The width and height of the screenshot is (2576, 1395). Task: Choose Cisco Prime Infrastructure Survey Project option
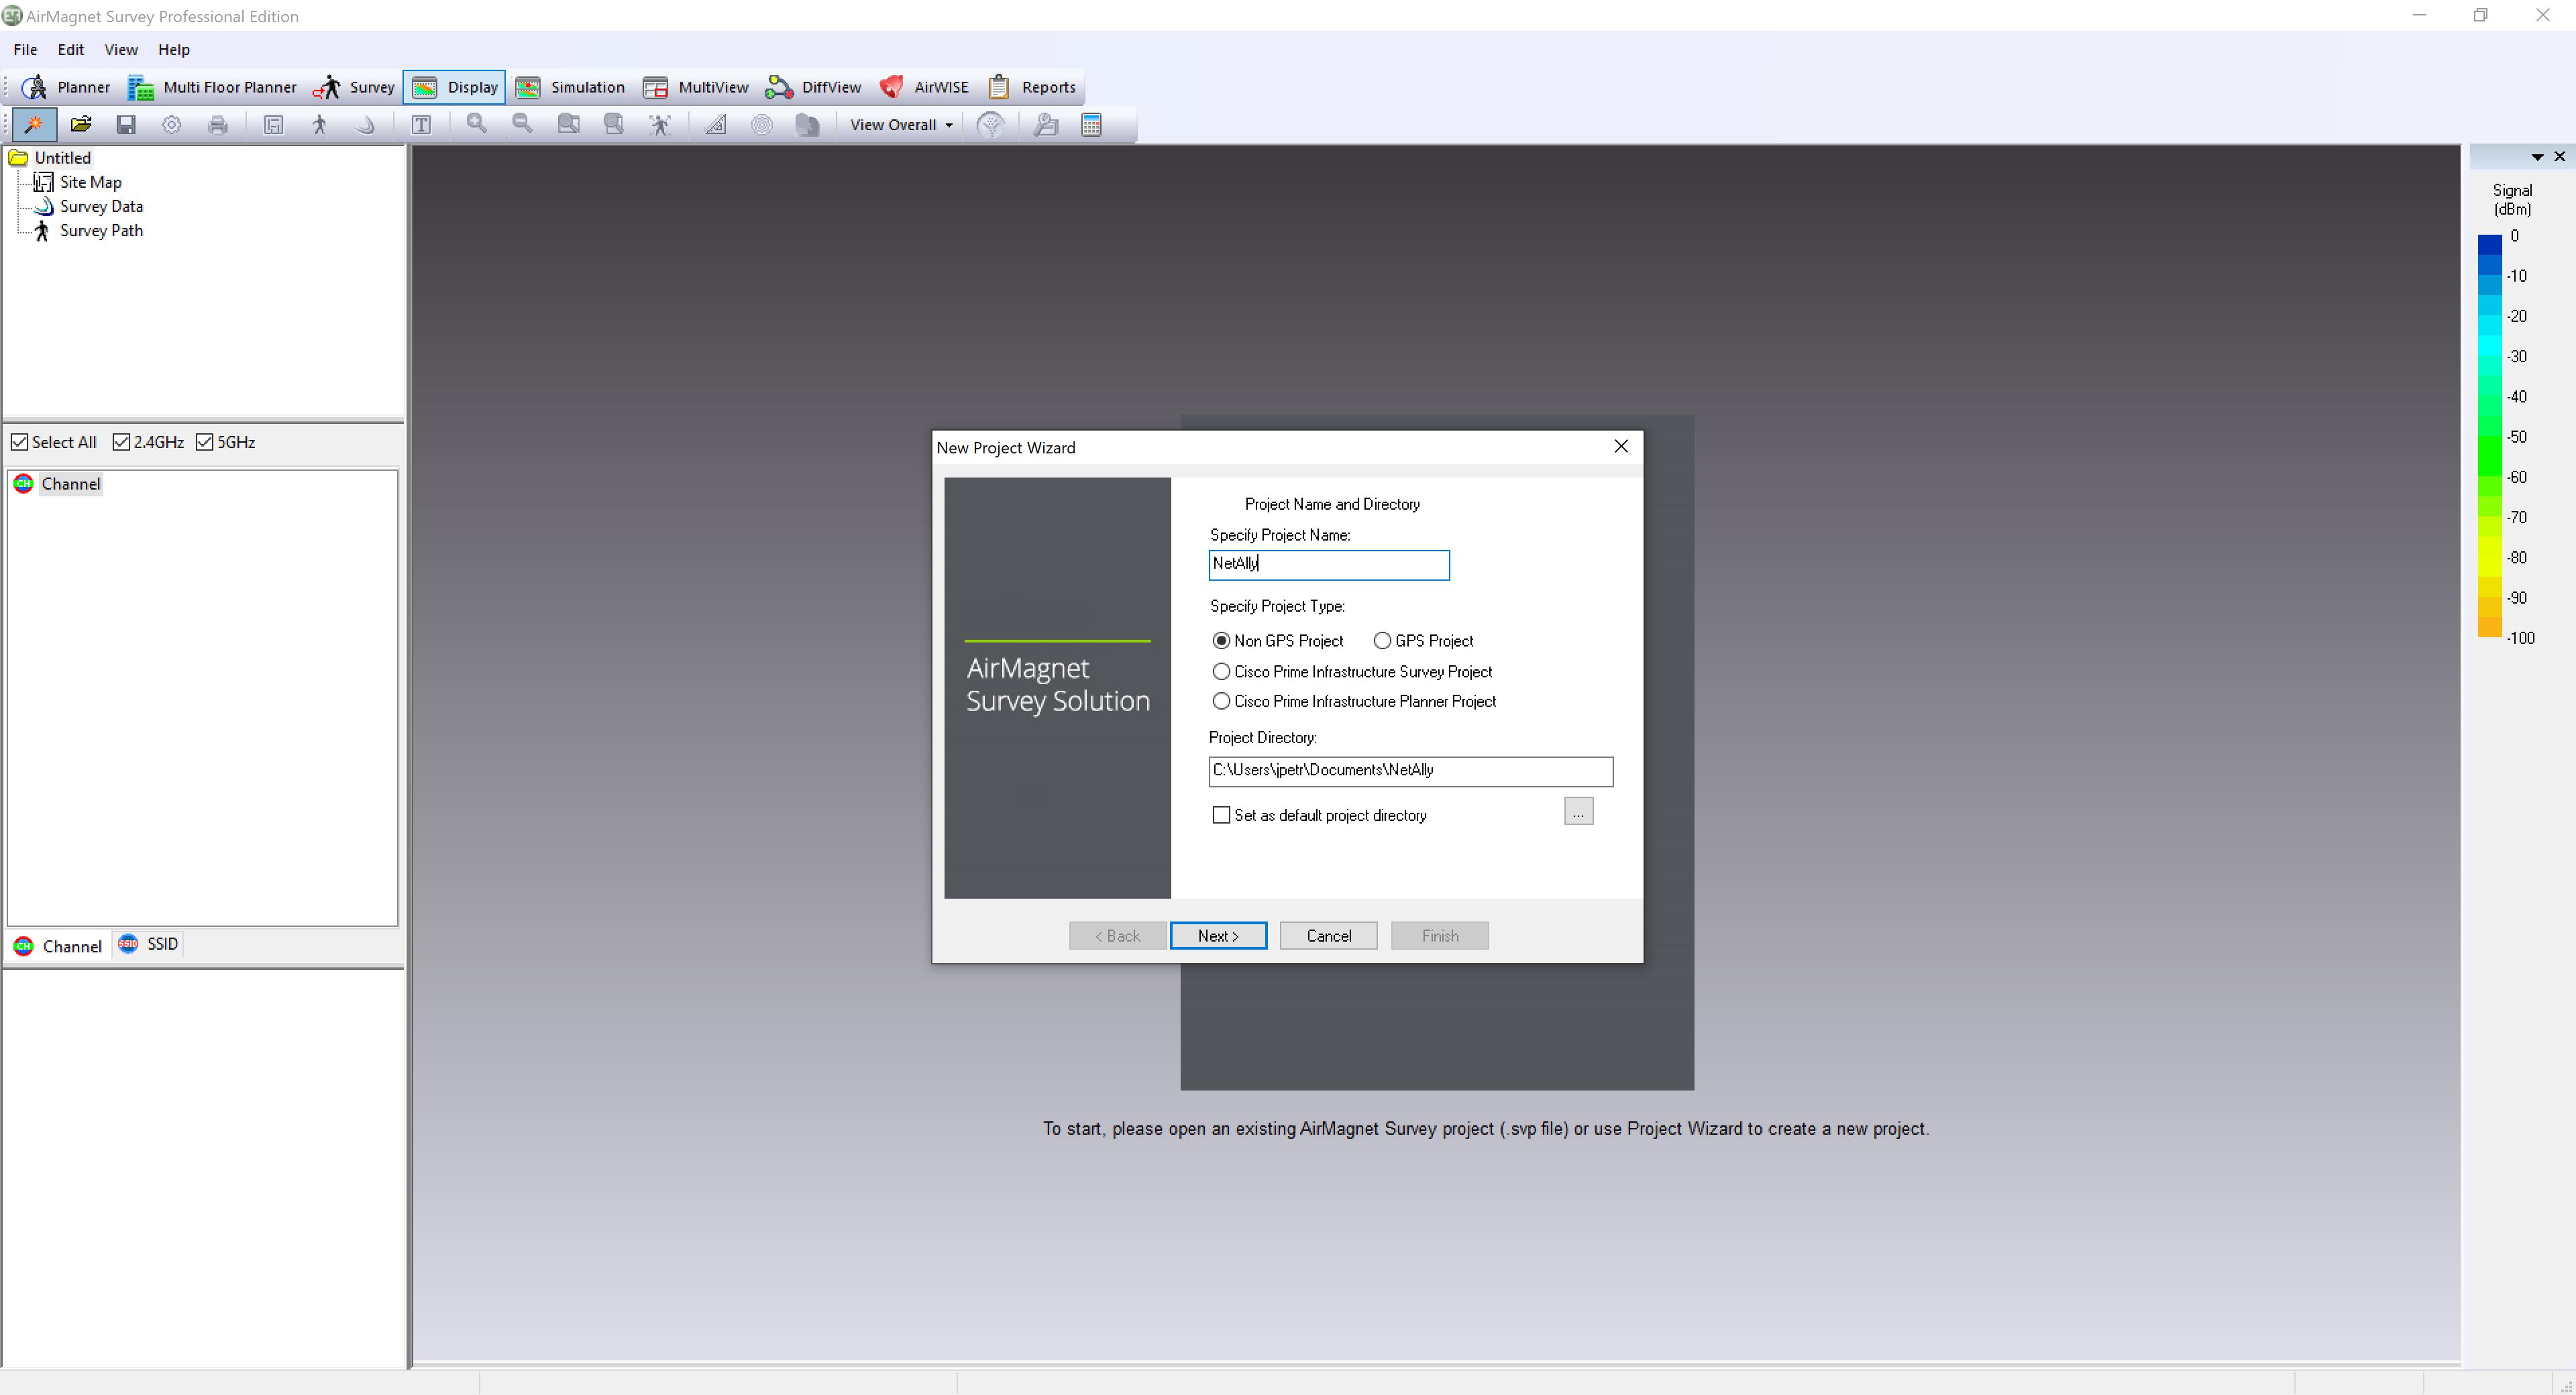1221,671
